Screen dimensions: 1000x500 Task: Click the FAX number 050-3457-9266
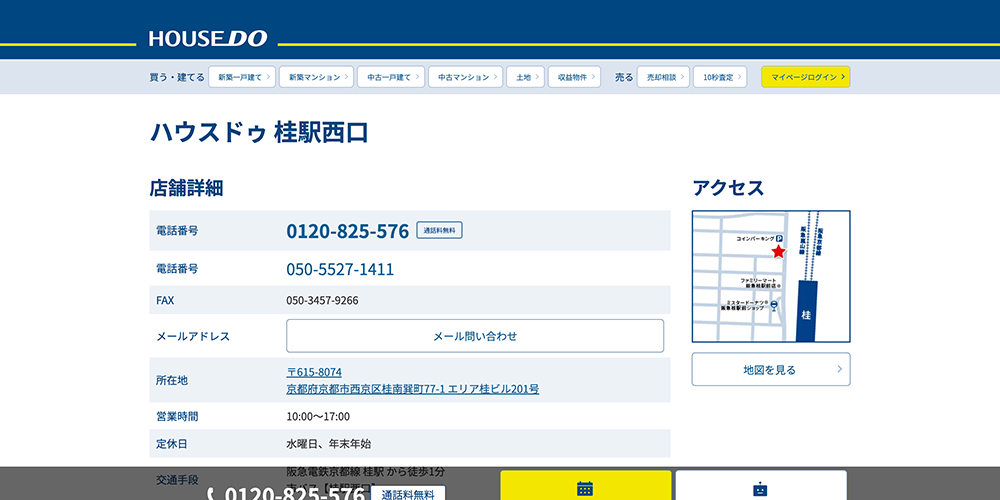click(322, 300)
